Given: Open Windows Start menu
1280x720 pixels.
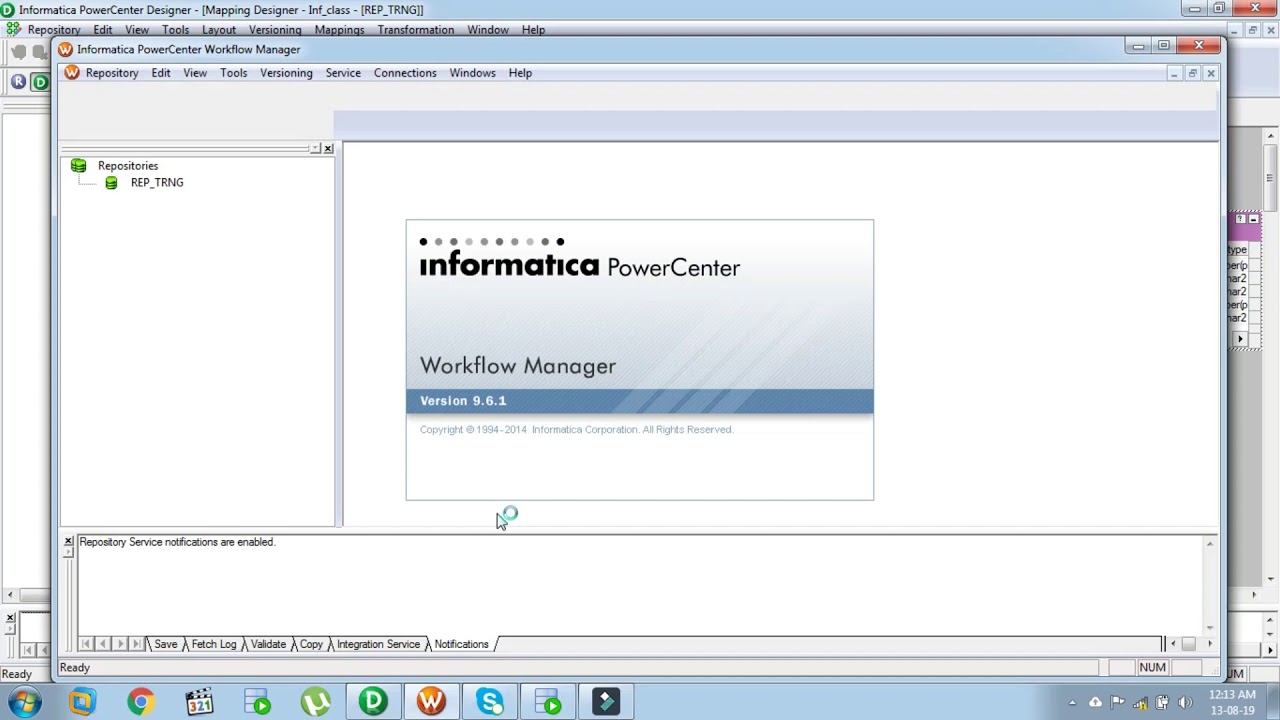Looking at the screenshot, I should tap(23, 702).
